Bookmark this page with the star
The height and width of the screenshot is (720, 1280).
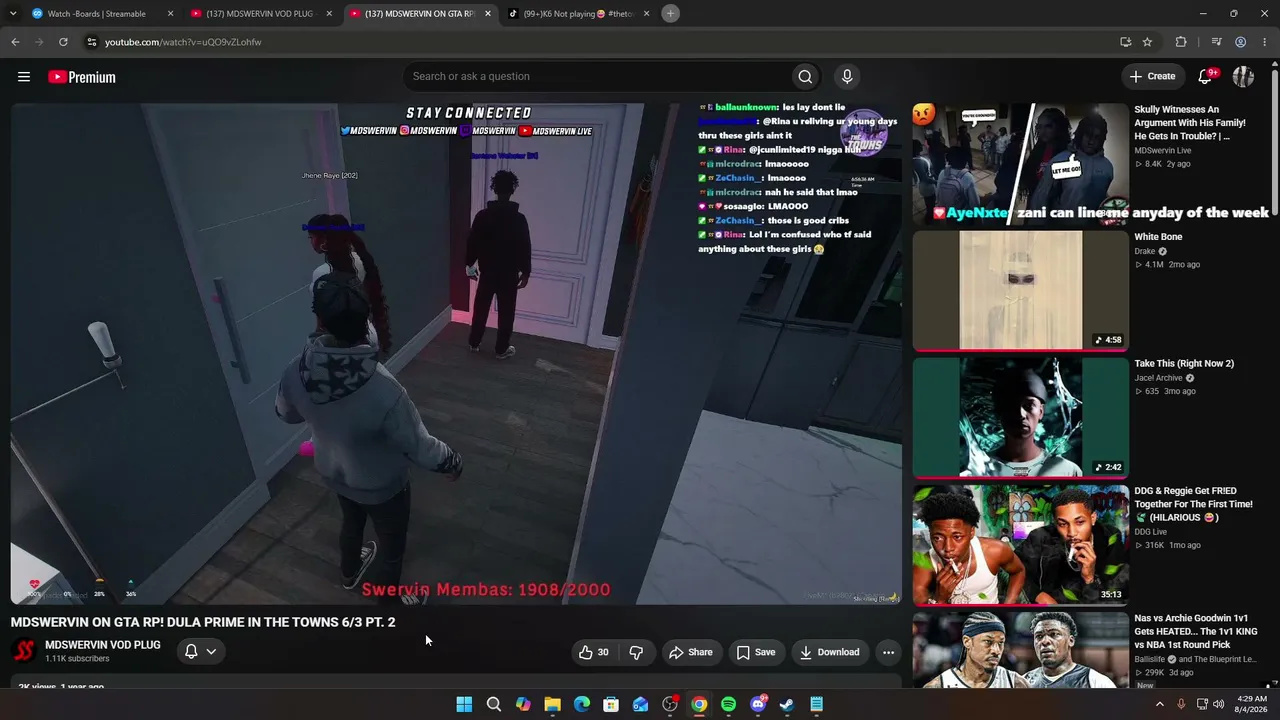point(1147,42)
